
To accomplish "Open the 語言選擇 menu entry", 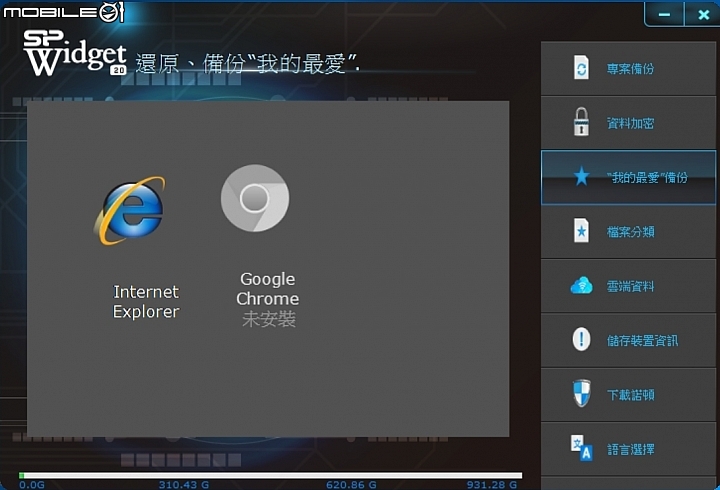I will coord(628,449).
